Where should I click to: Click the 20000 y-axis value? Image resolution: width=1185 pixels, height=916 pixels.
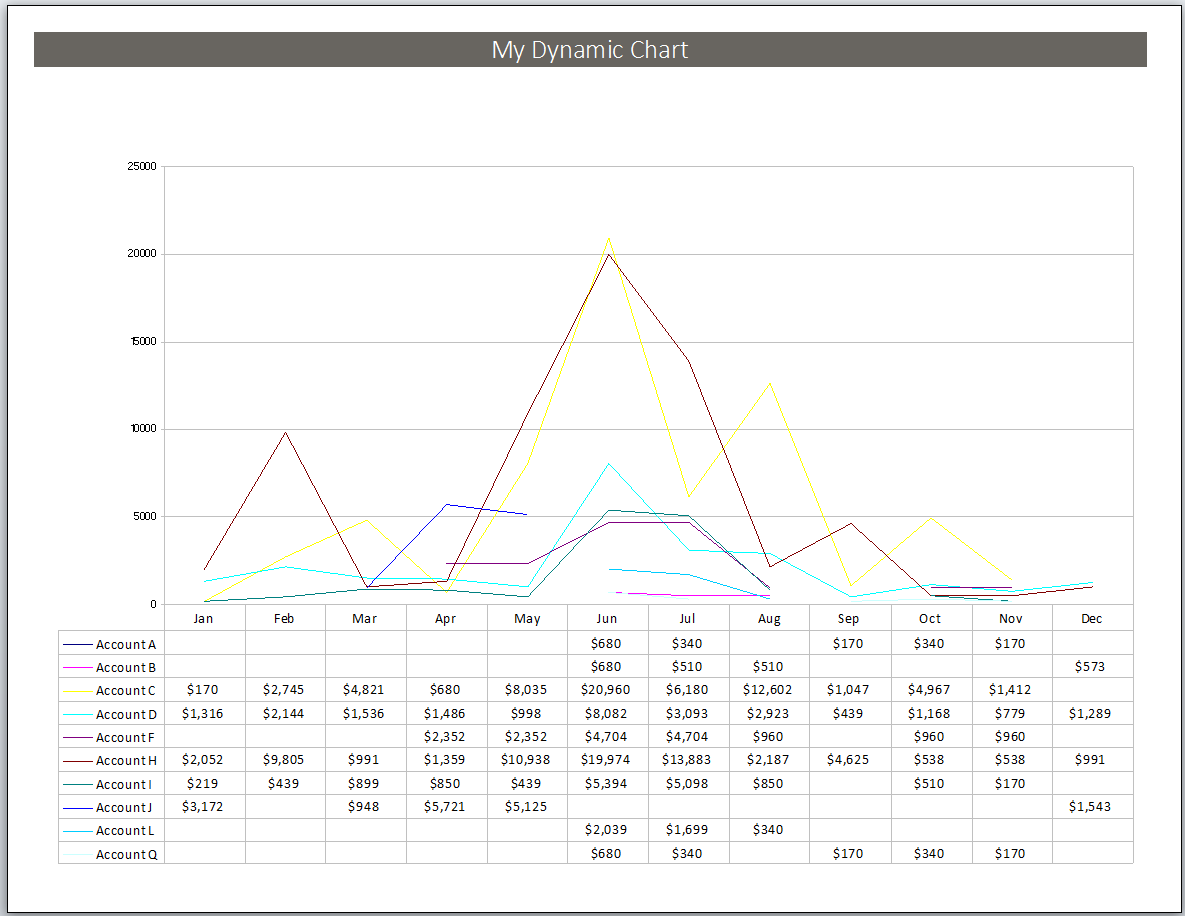(x=142, y=253)
